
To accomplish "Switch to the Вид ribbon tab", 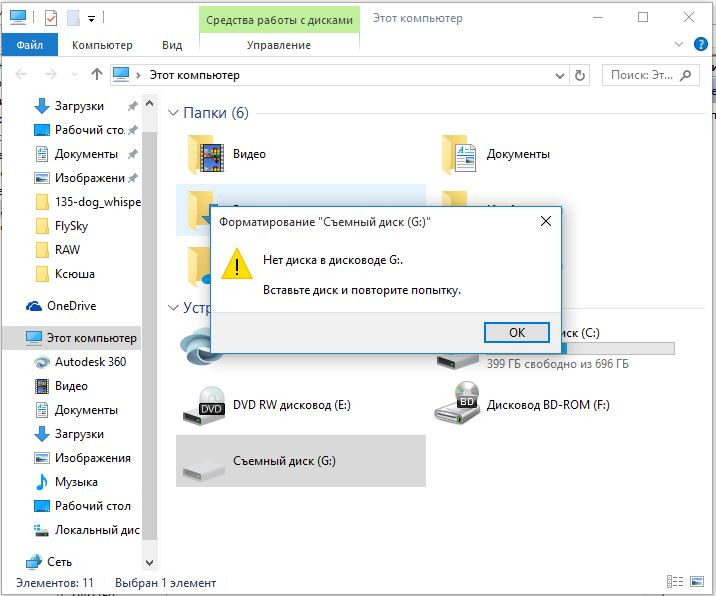I will coord(172,45).
